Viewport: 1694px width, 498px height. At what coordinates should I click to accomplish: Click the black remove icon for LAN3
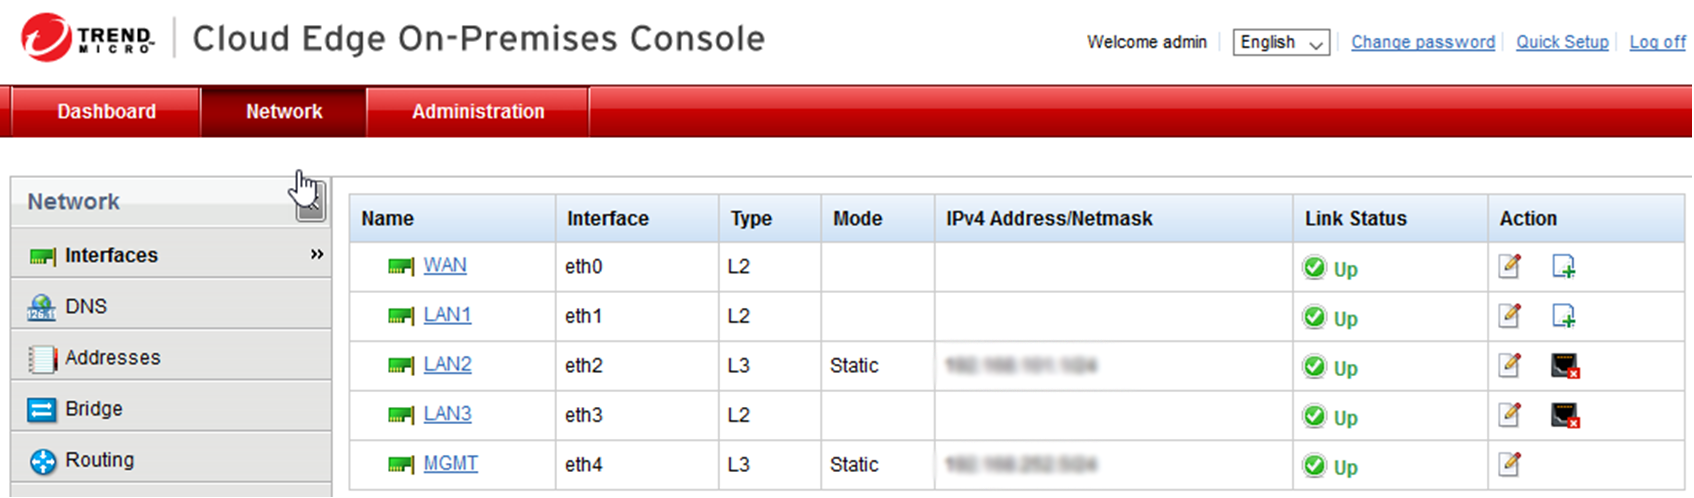tap(1564, 415)
